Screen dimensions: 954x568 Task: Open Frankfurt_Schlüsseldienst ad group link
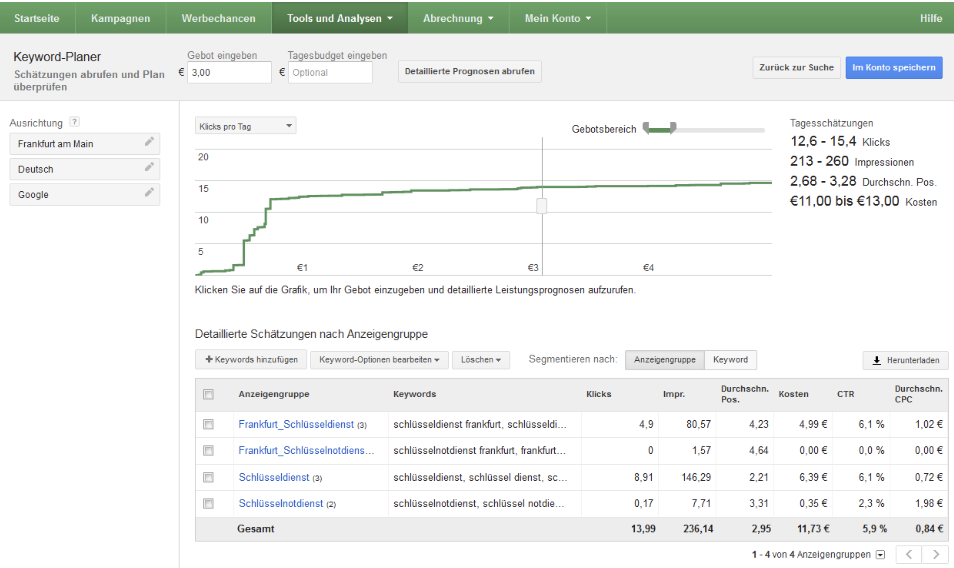[x=296, y=424]
